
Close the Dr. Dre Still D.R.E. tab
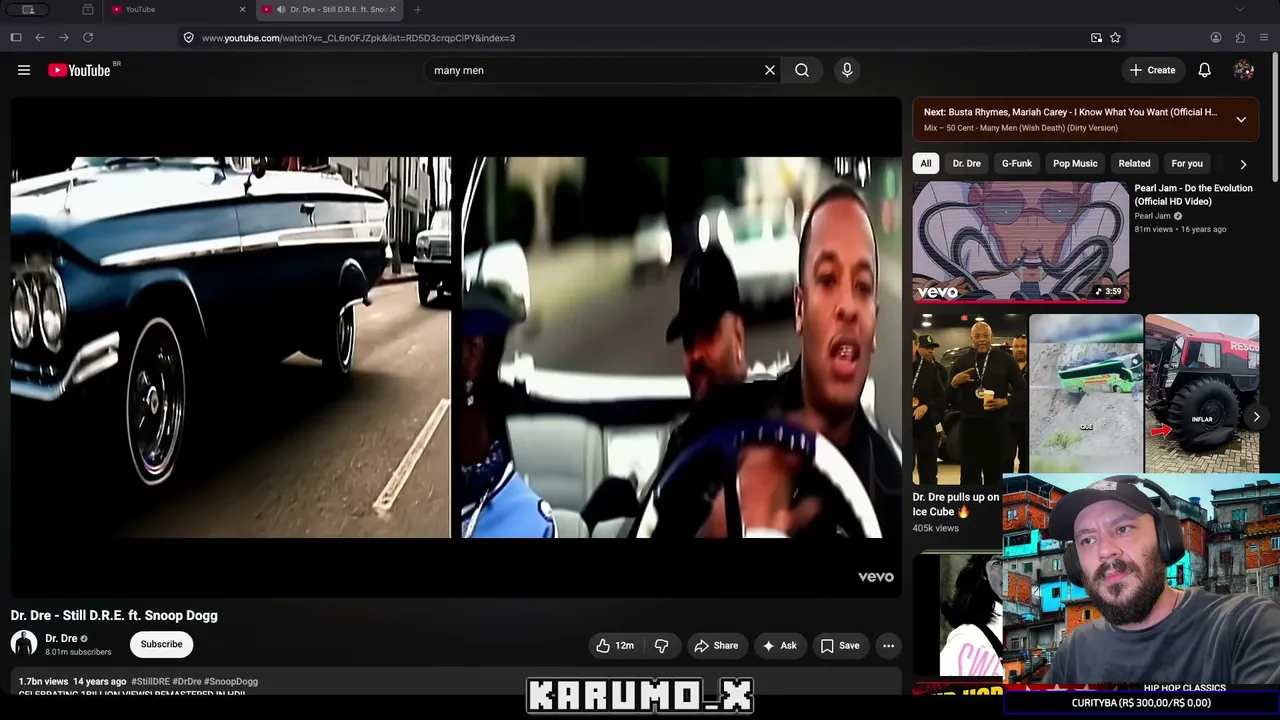click(392, 10)
